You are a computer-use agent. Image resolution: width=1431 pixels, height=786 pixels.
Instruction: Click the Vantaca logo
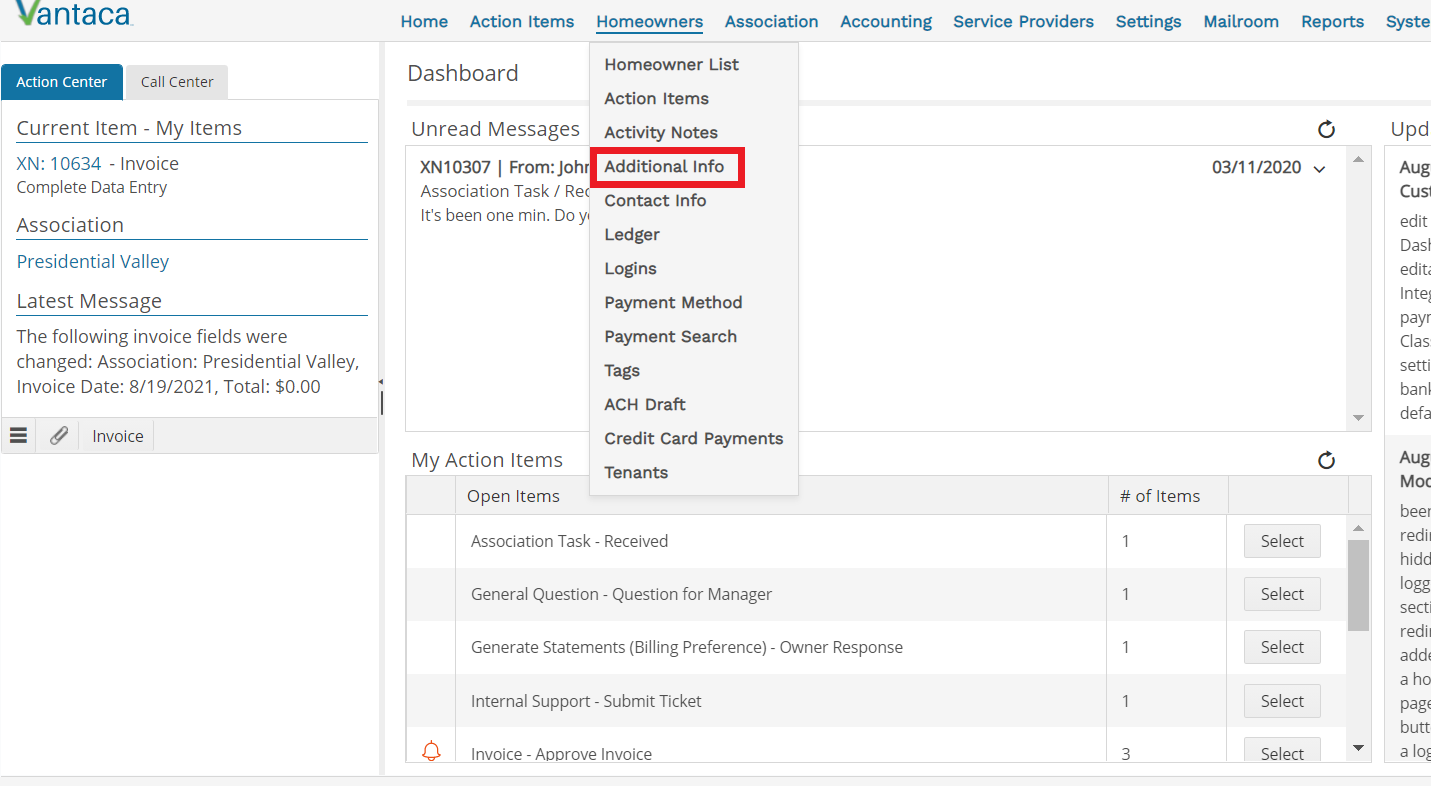70,14
